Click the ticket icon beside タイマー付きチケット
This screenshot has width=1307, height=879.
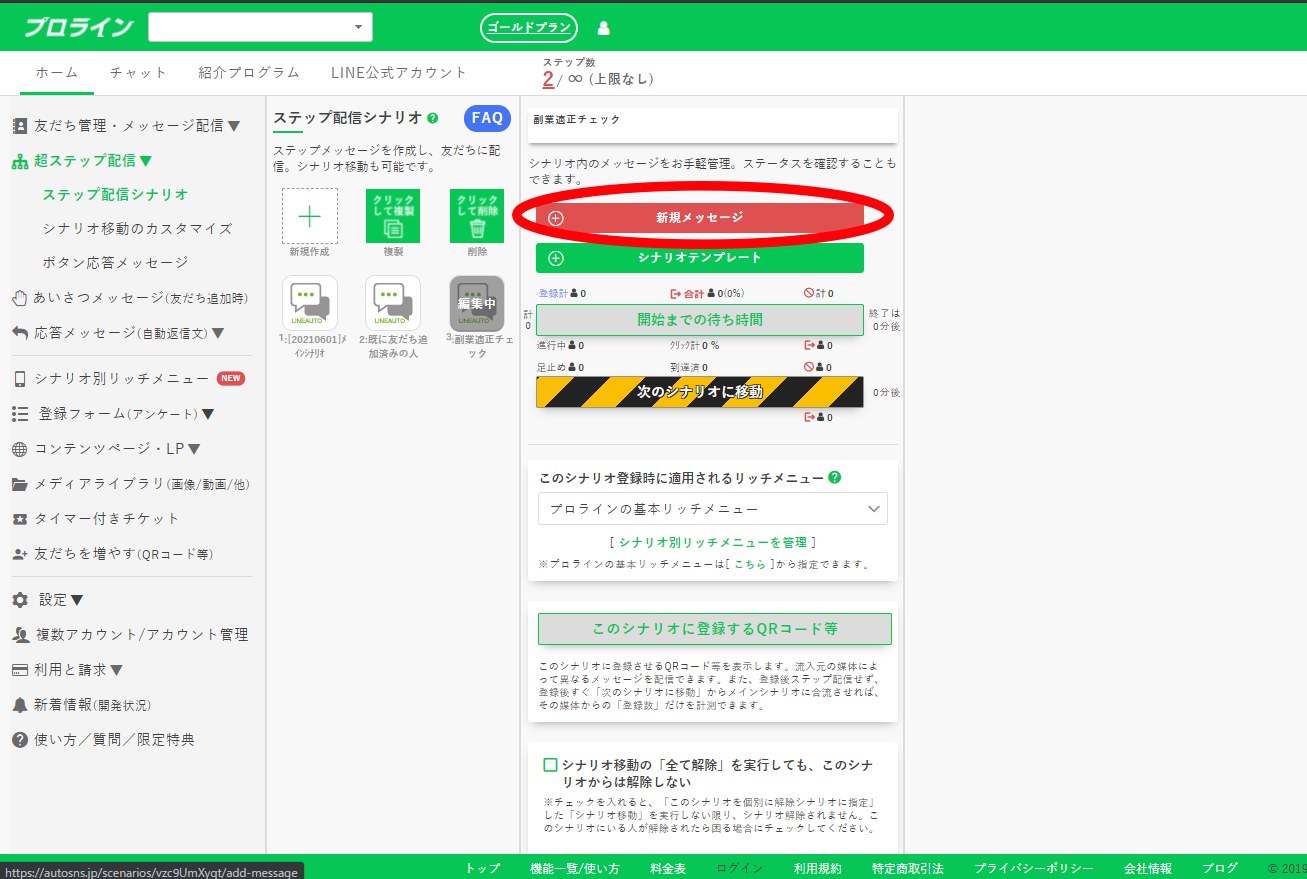point(20,519)
